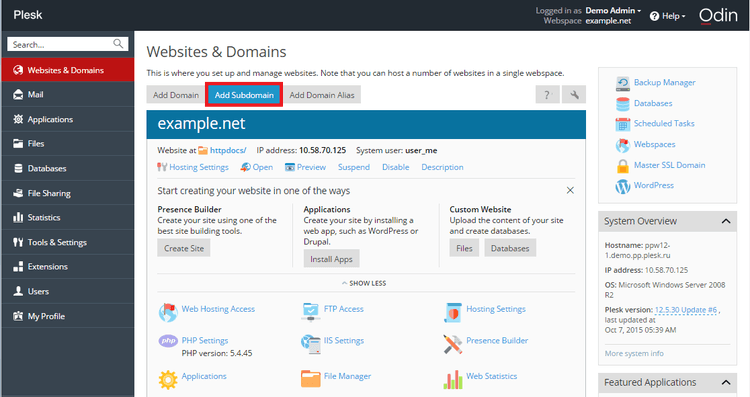This screenshot has width=750, height=397.
Task: Open Master SSL Domain lock icon
Action: [622, 165]
